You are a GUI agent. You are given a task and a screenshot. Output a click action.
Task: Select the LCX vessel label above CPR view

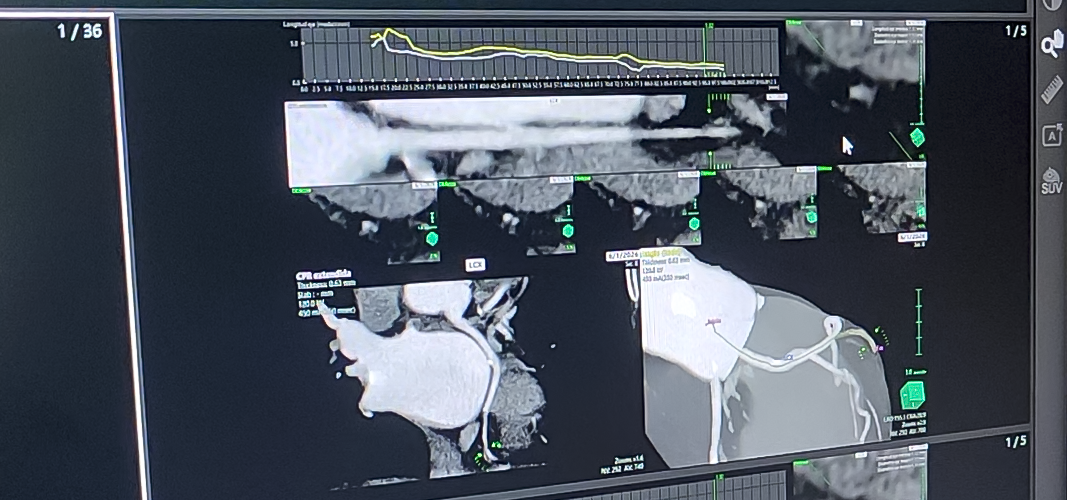(x=475, y=265)
